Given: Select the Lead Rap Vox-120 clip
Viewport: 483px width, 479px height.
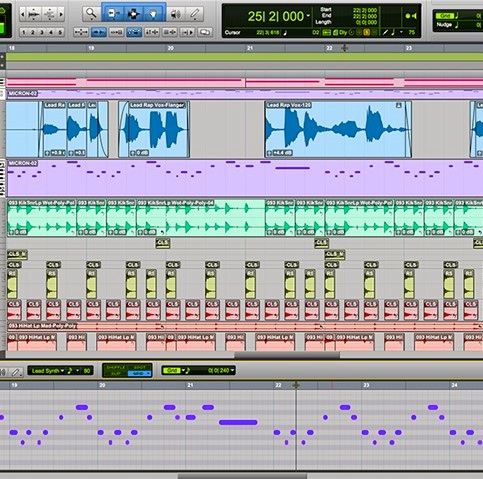Looking at the screenshot, I should [338, 129].
